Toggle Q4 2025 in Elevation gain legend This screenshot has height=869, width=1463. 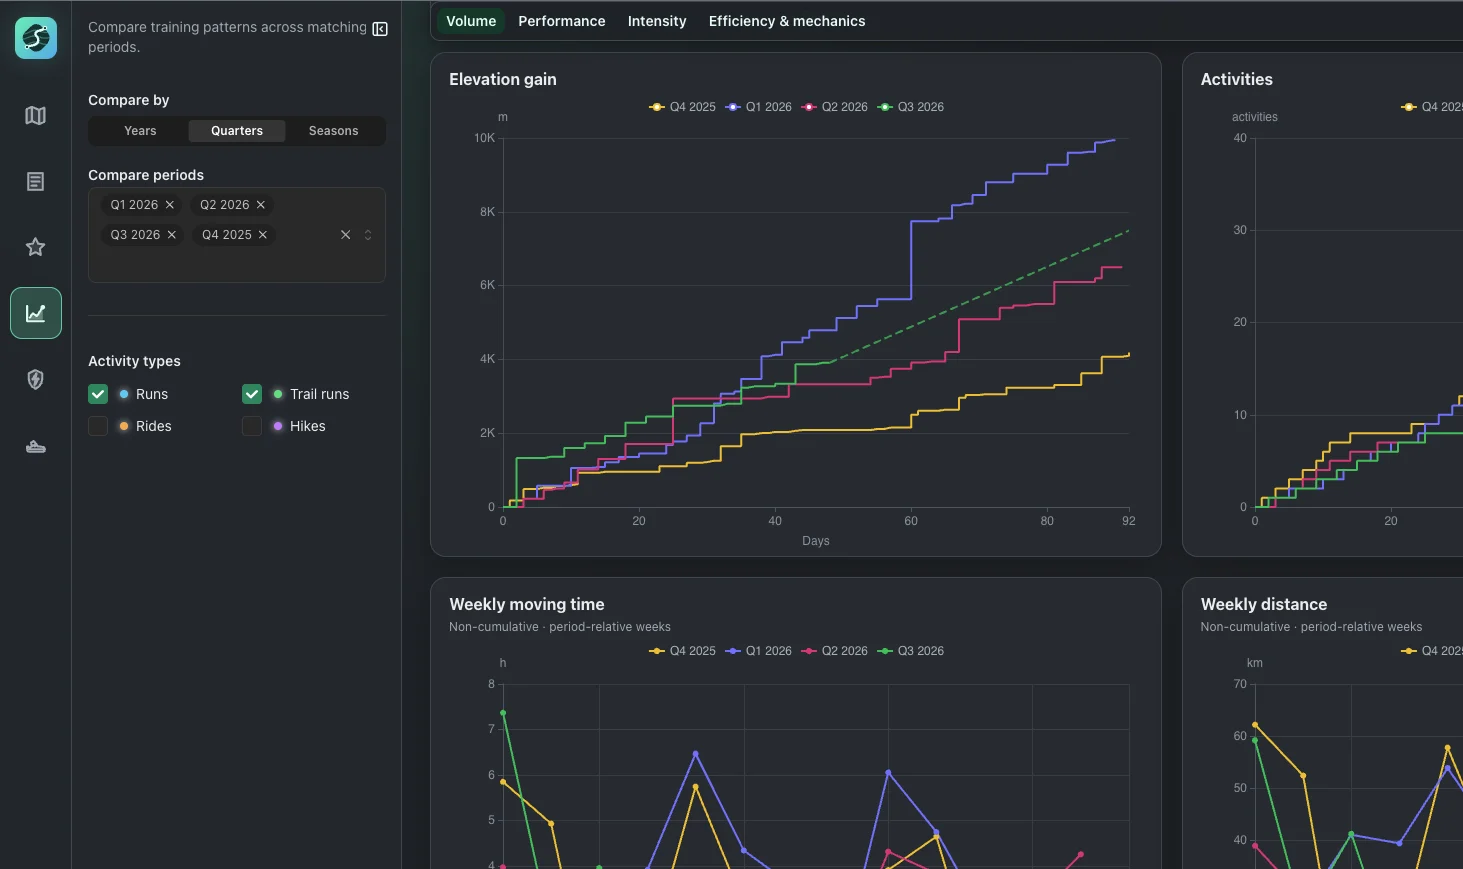(683, 107)
